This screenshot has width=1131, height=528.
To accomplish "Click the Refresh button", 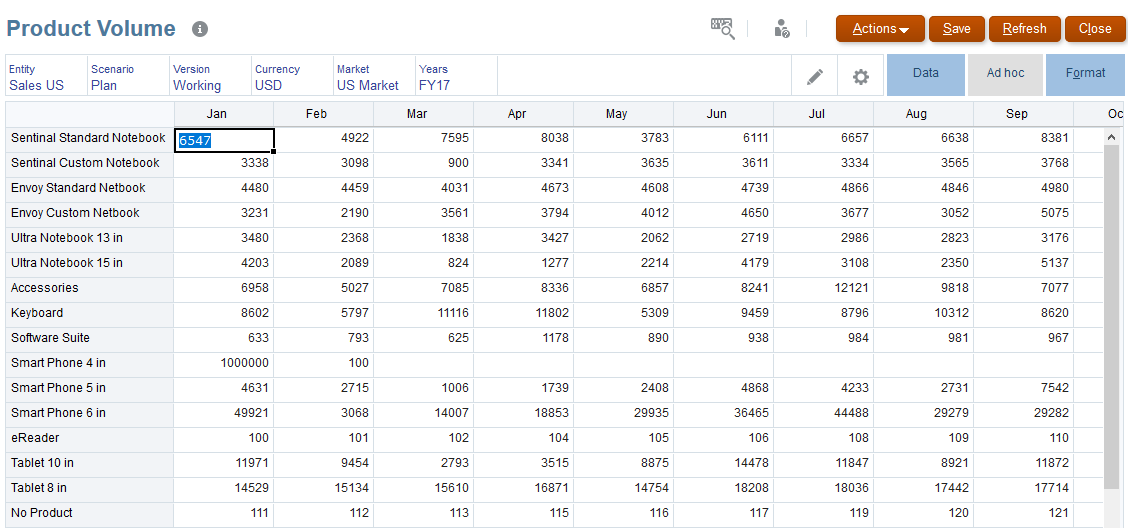I will pyautogui.click(x=1024, y=29).
